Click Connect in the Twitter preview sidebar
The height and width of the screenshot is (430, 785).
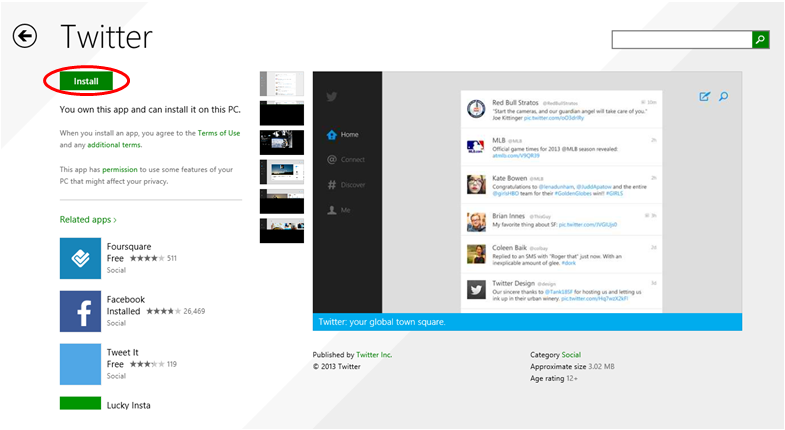(346, 160)
